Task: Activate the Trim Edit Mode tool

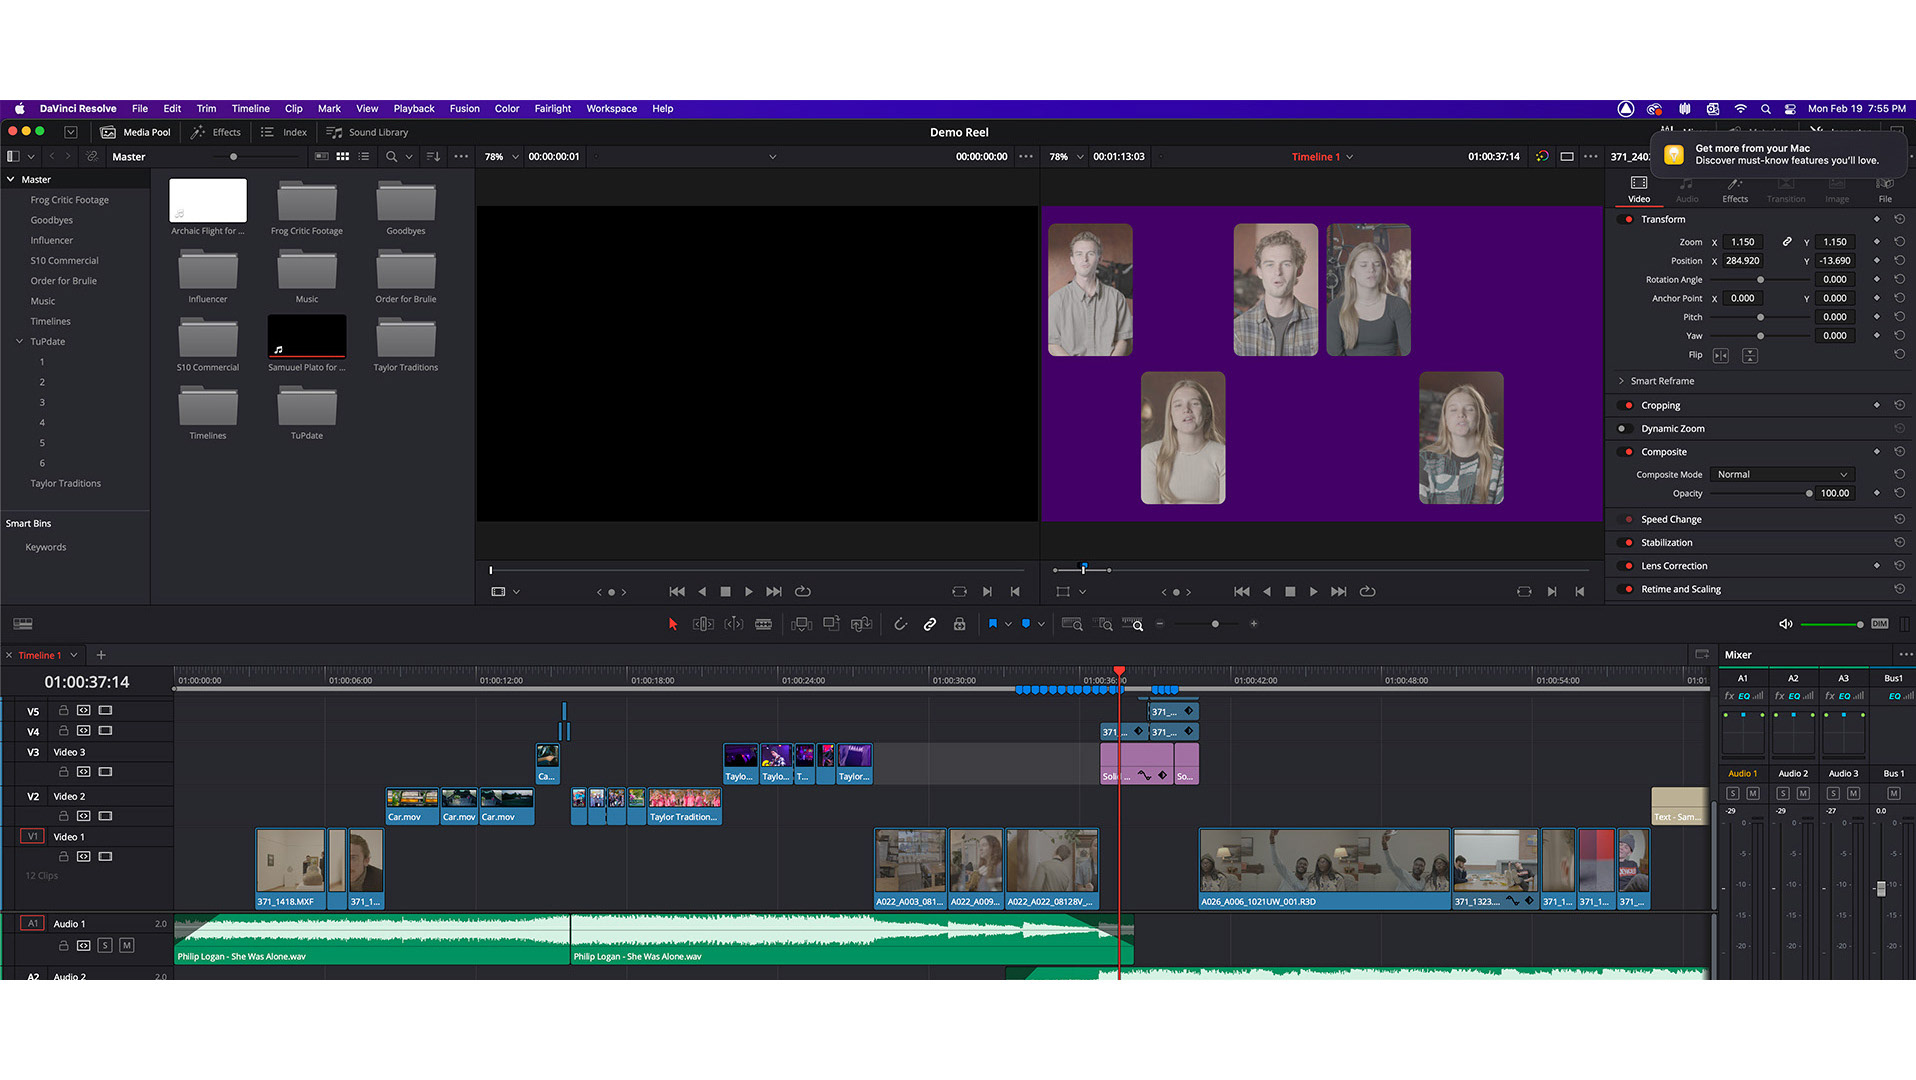Action: coord(703,624)
